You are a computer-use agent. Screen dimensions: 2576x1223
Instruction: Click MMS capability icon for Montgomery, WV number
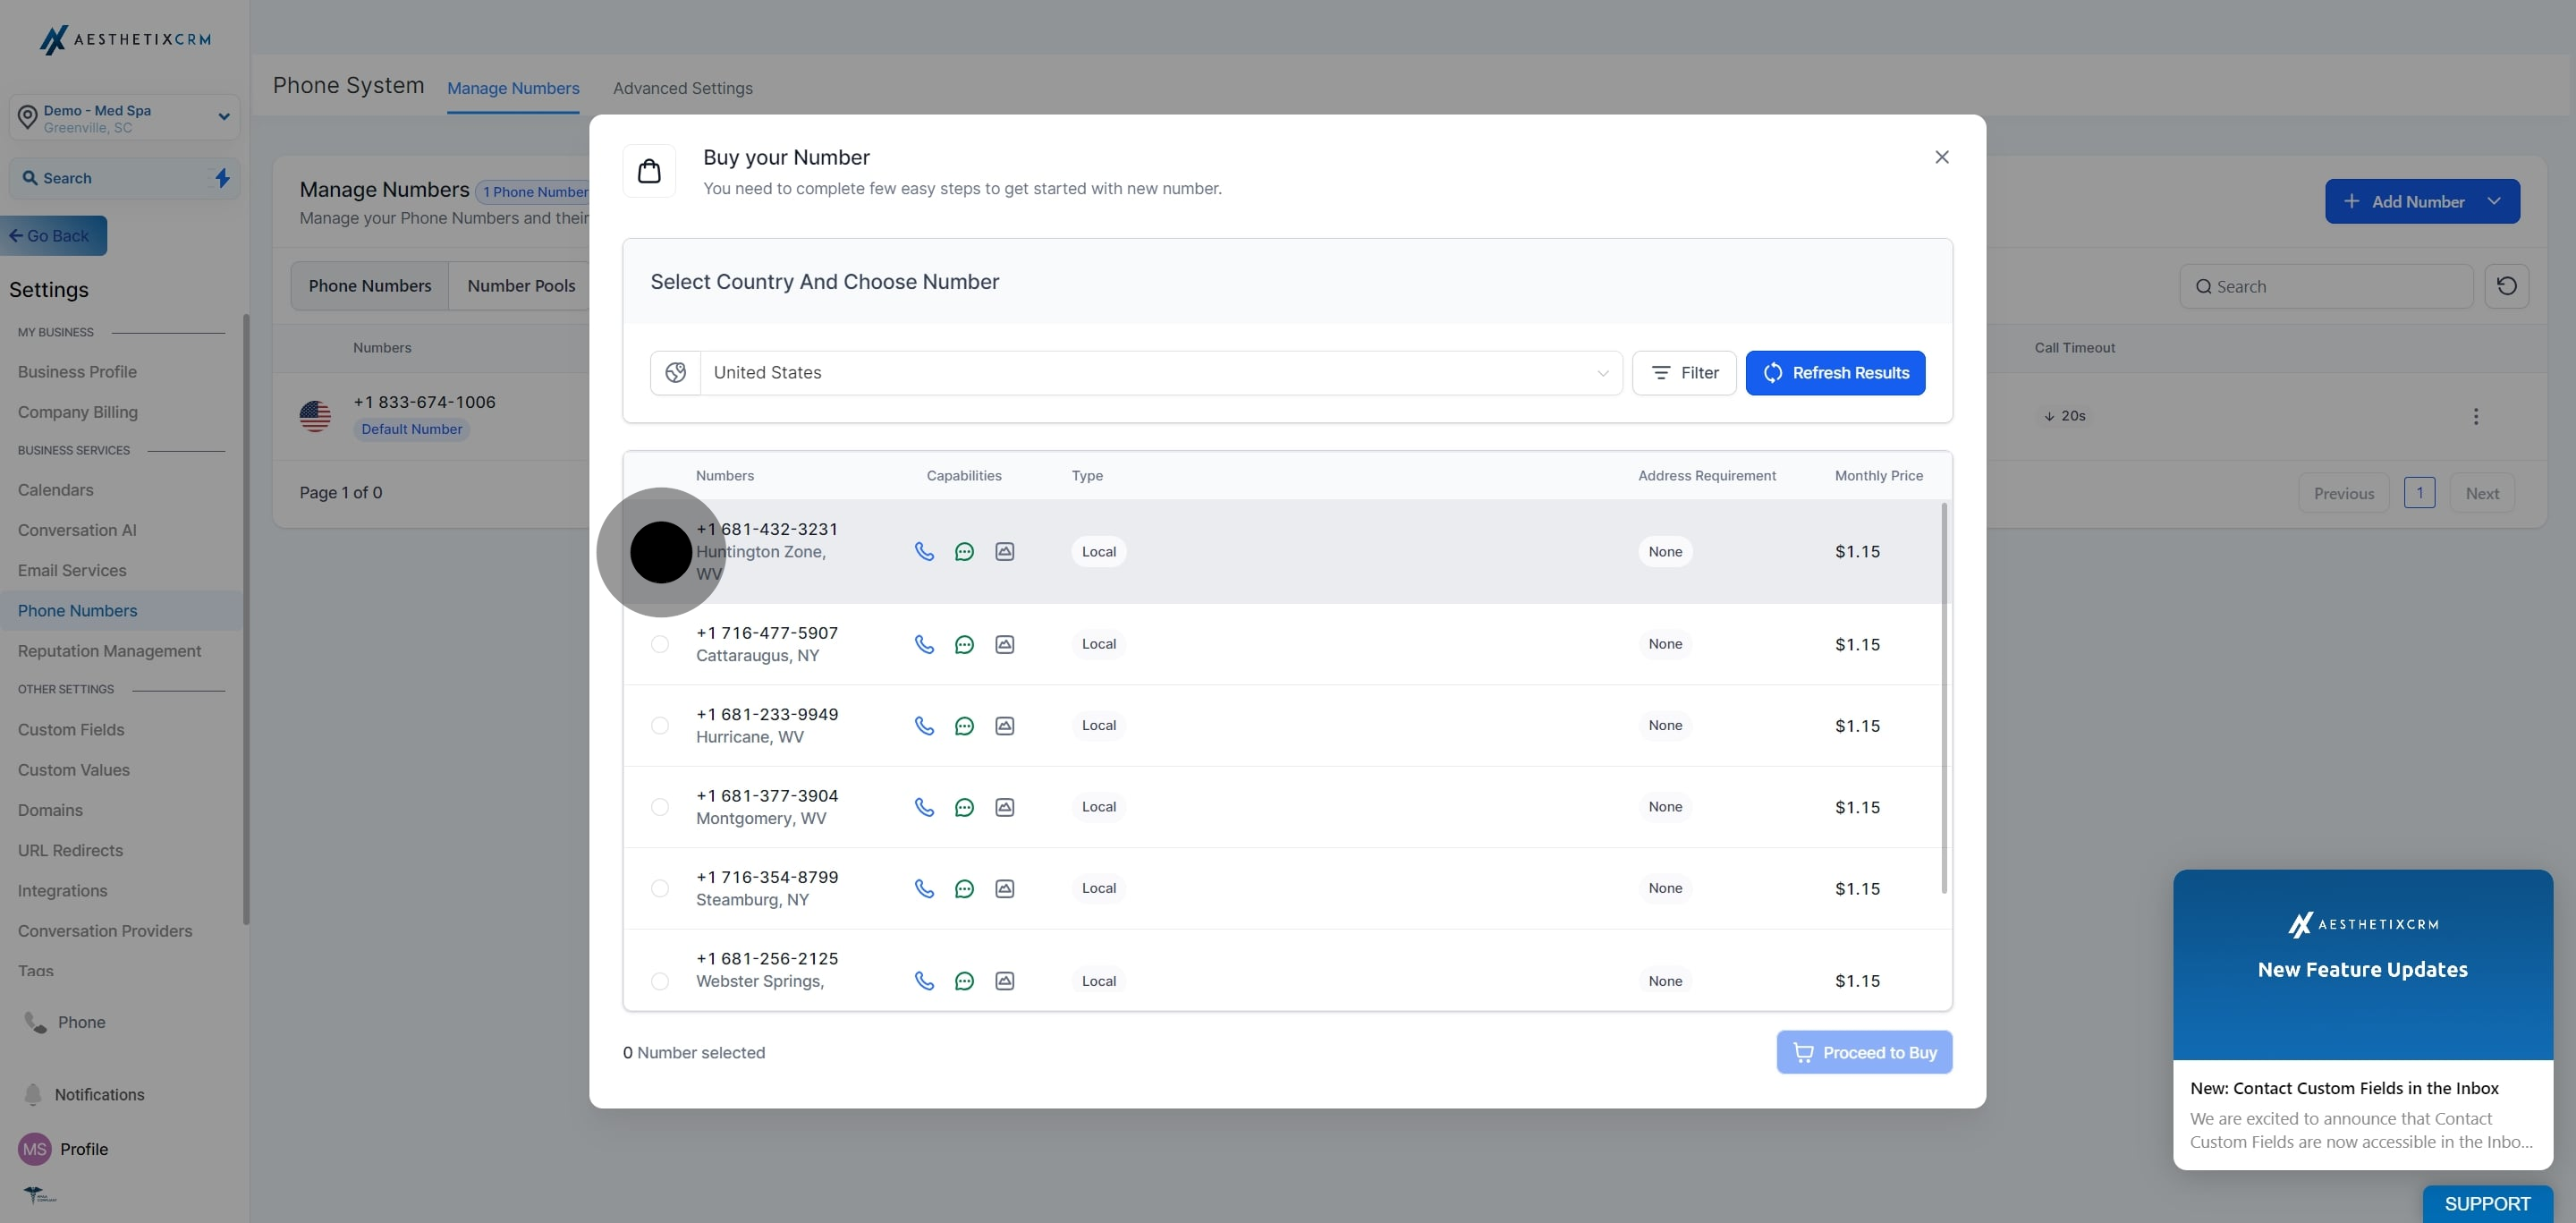click(1004, 807)
